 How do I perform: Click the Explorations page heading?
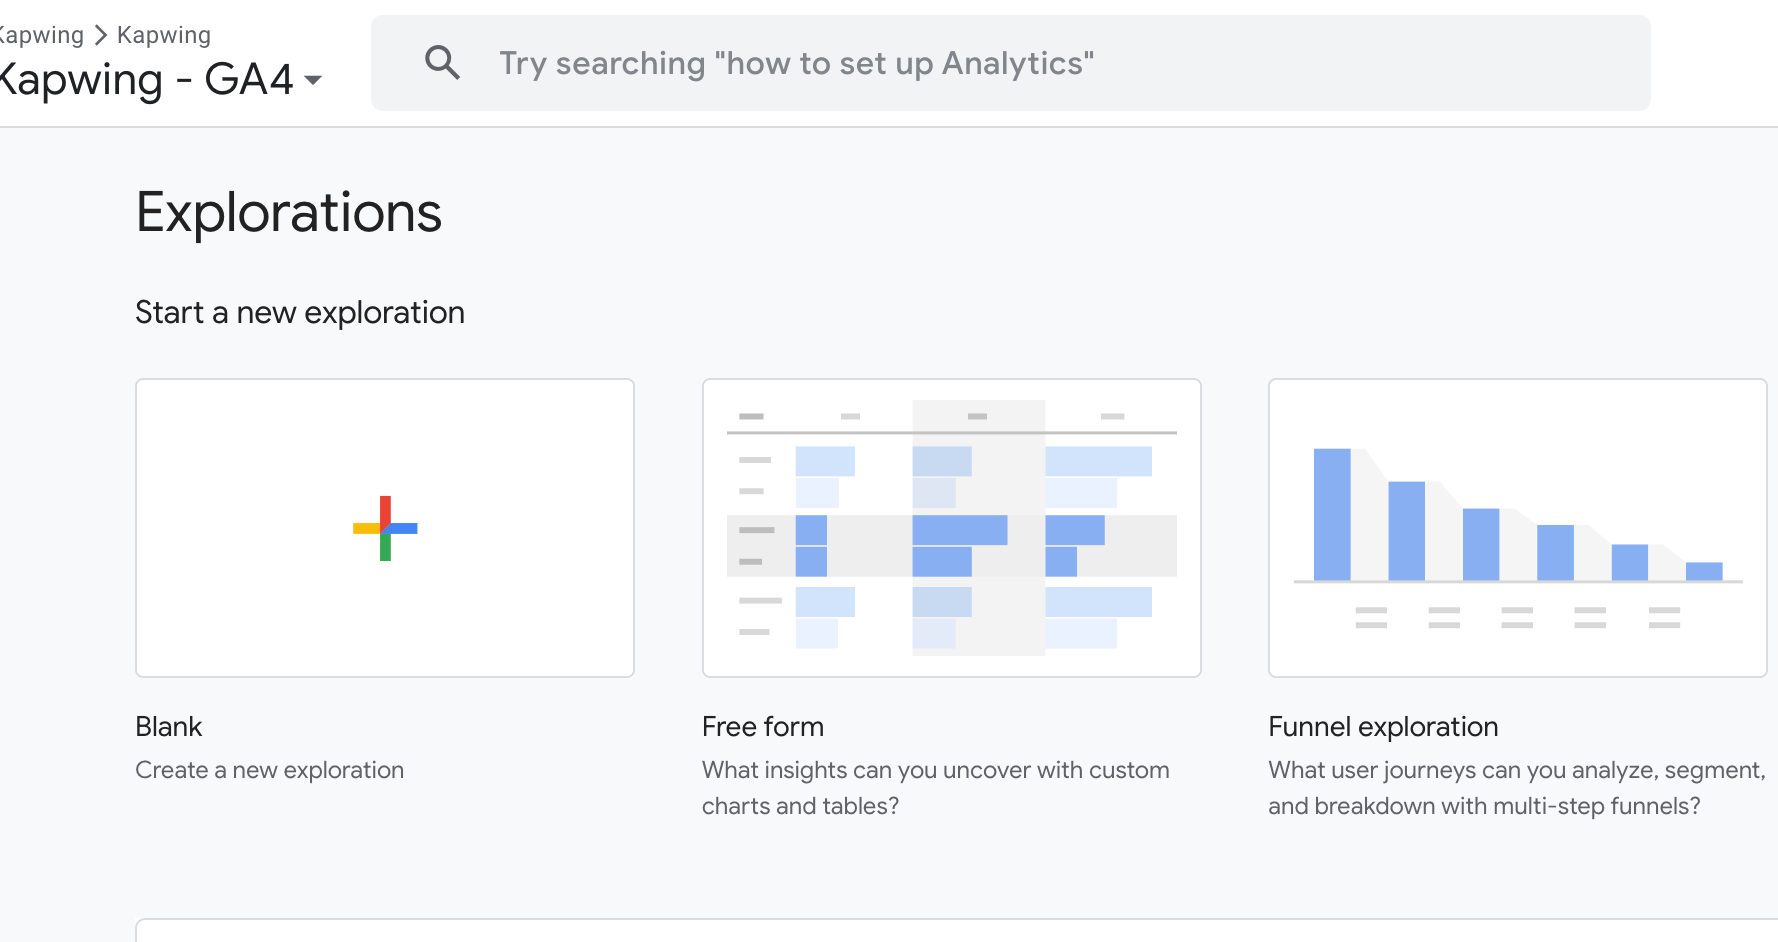pos(289,213)
